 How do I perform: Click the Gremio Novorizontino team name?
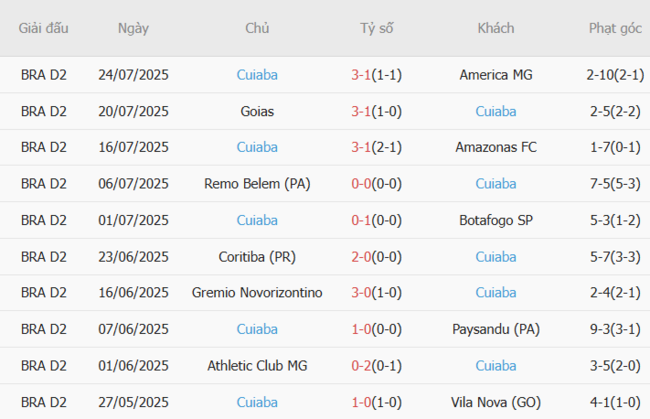(257, 293)
